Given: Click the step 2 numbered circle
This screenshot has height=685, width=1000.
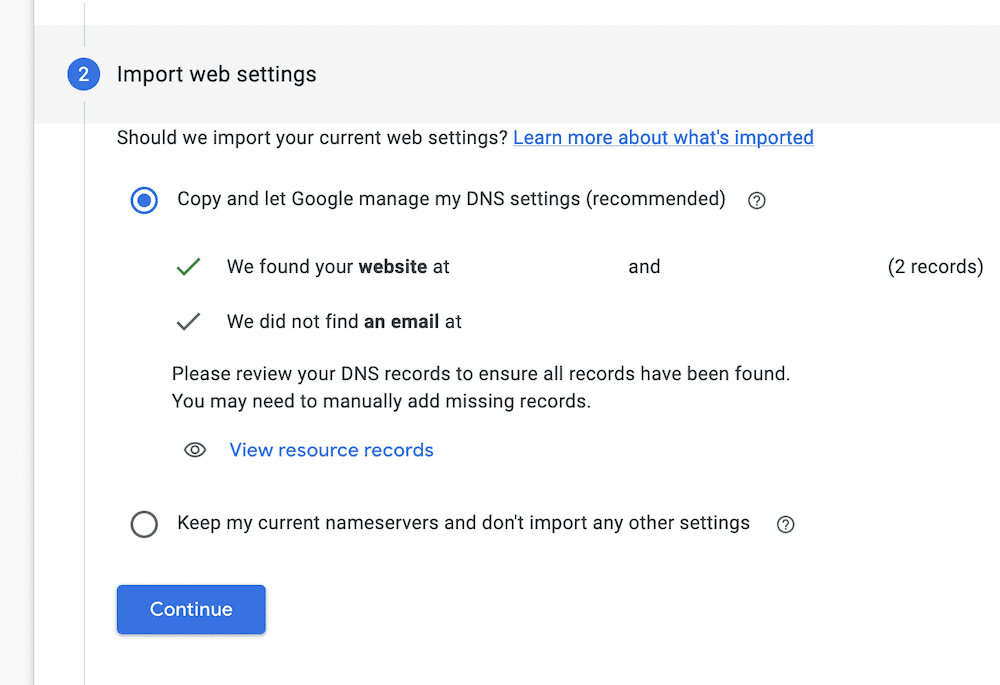Looking at the screenshot, I should (x=84, y=75).
